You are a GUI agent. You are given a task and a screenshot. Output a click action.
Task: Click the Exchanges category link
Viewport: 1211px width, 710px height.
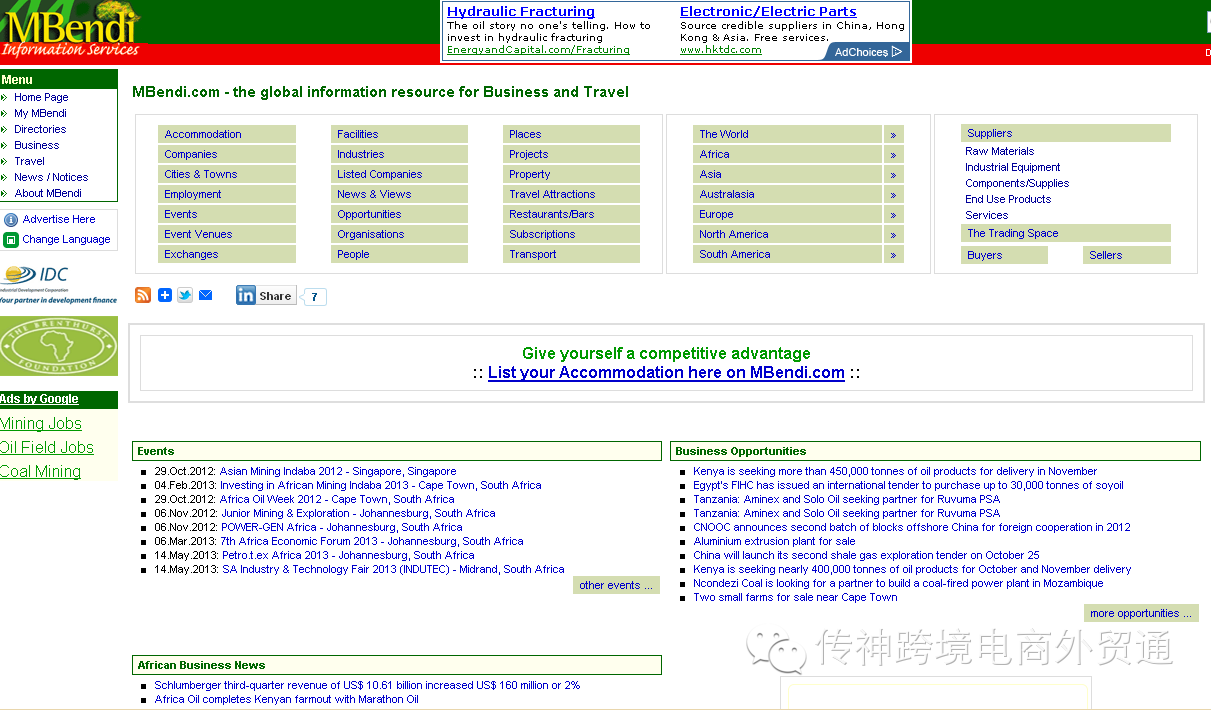[191, 254]
